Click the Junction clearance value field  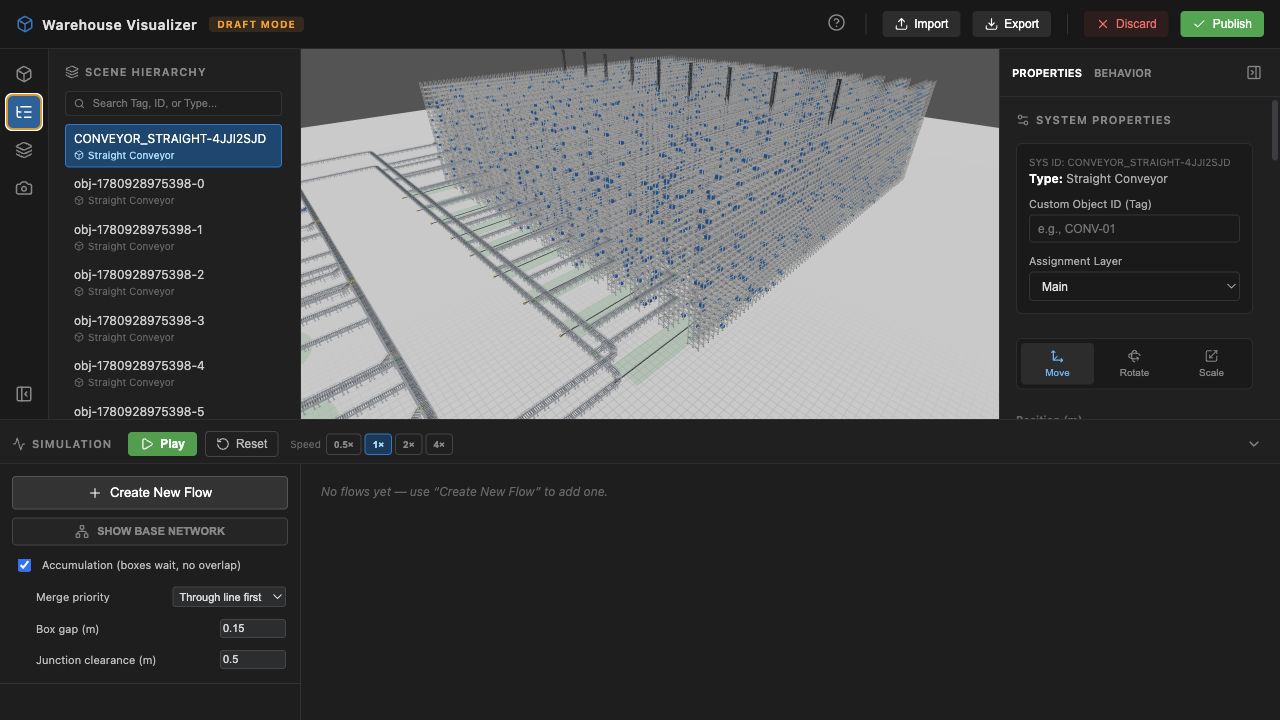253,659
